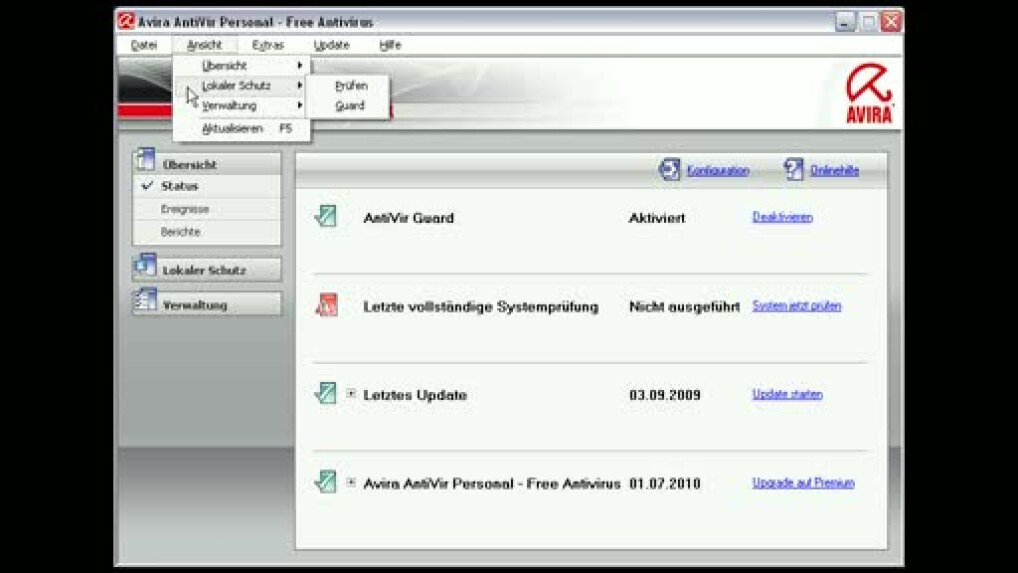The width and height of the screenshot is (1018, 573).
Task: Click the Letztes Update status icon
Action: 325,394
